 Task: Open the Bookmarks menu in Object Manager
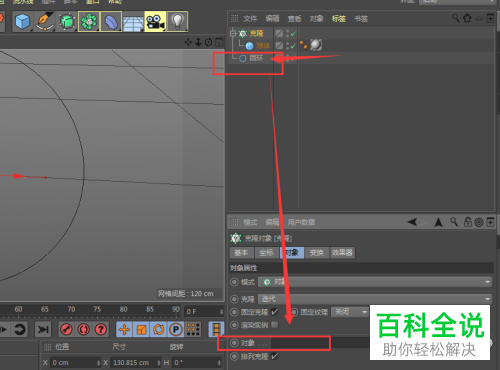[361, 19]
